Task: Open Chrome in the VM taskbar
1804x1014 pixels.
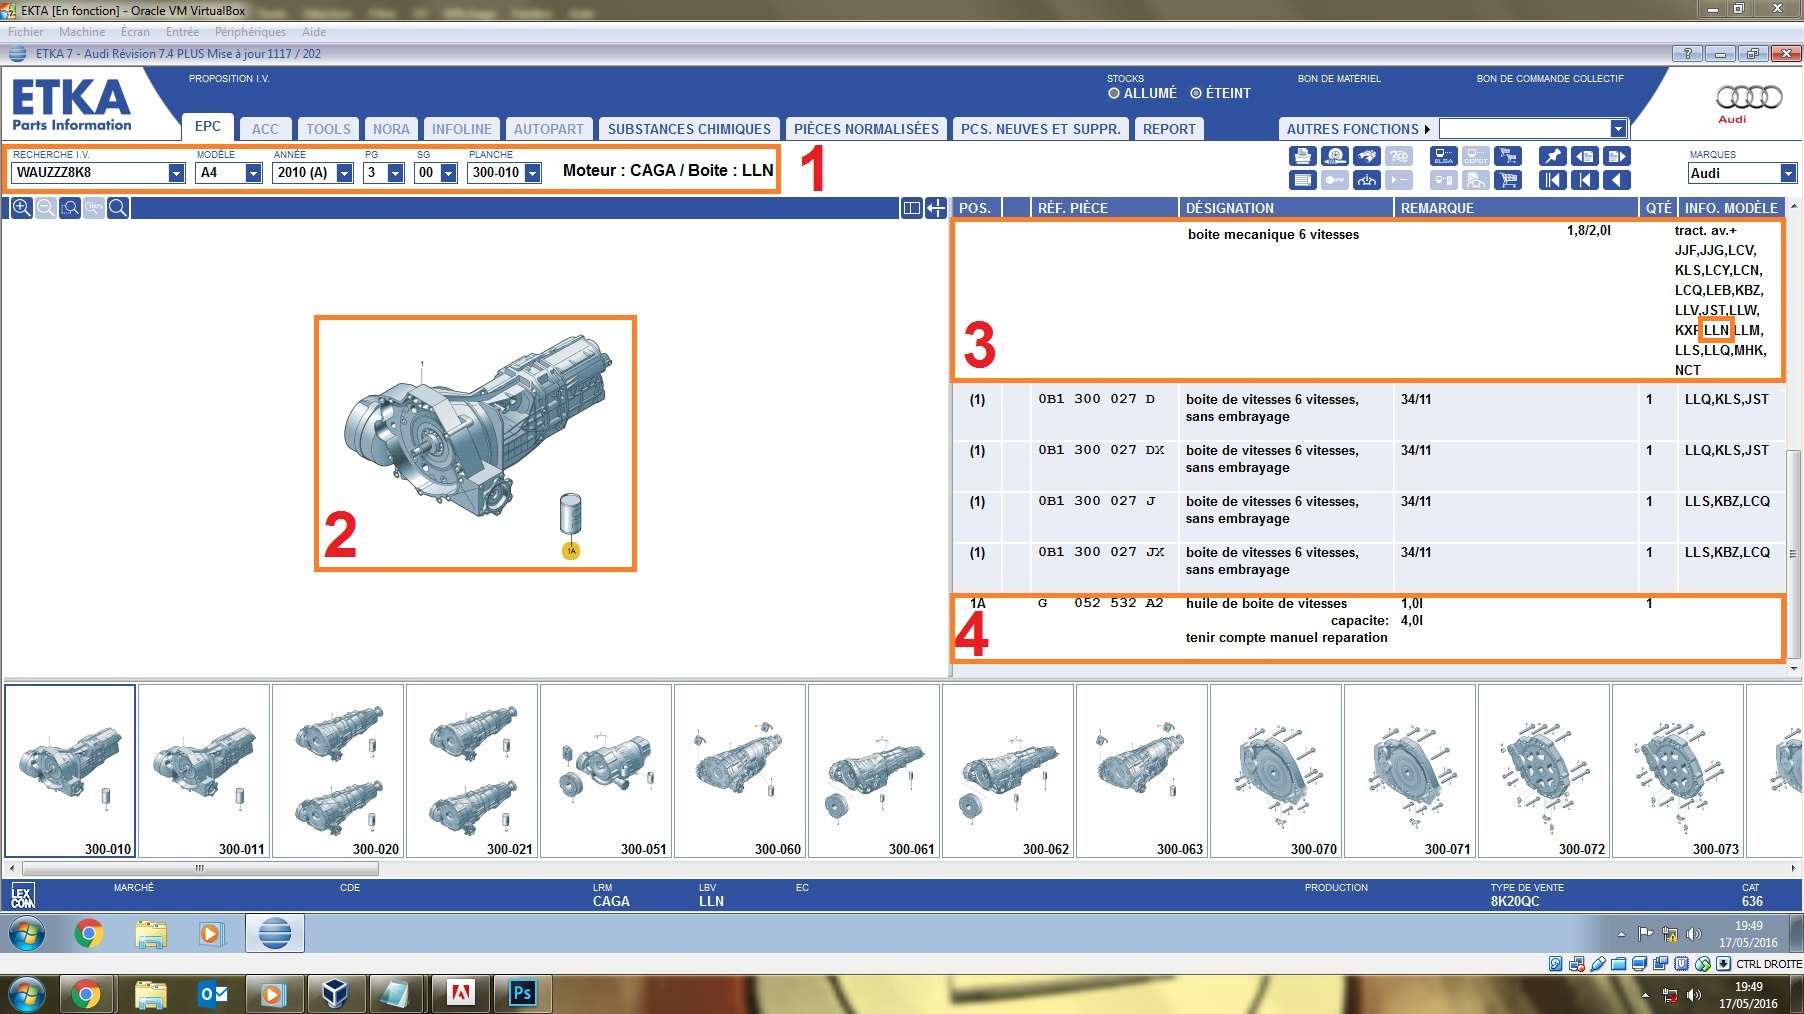Action: coord(88,934)
